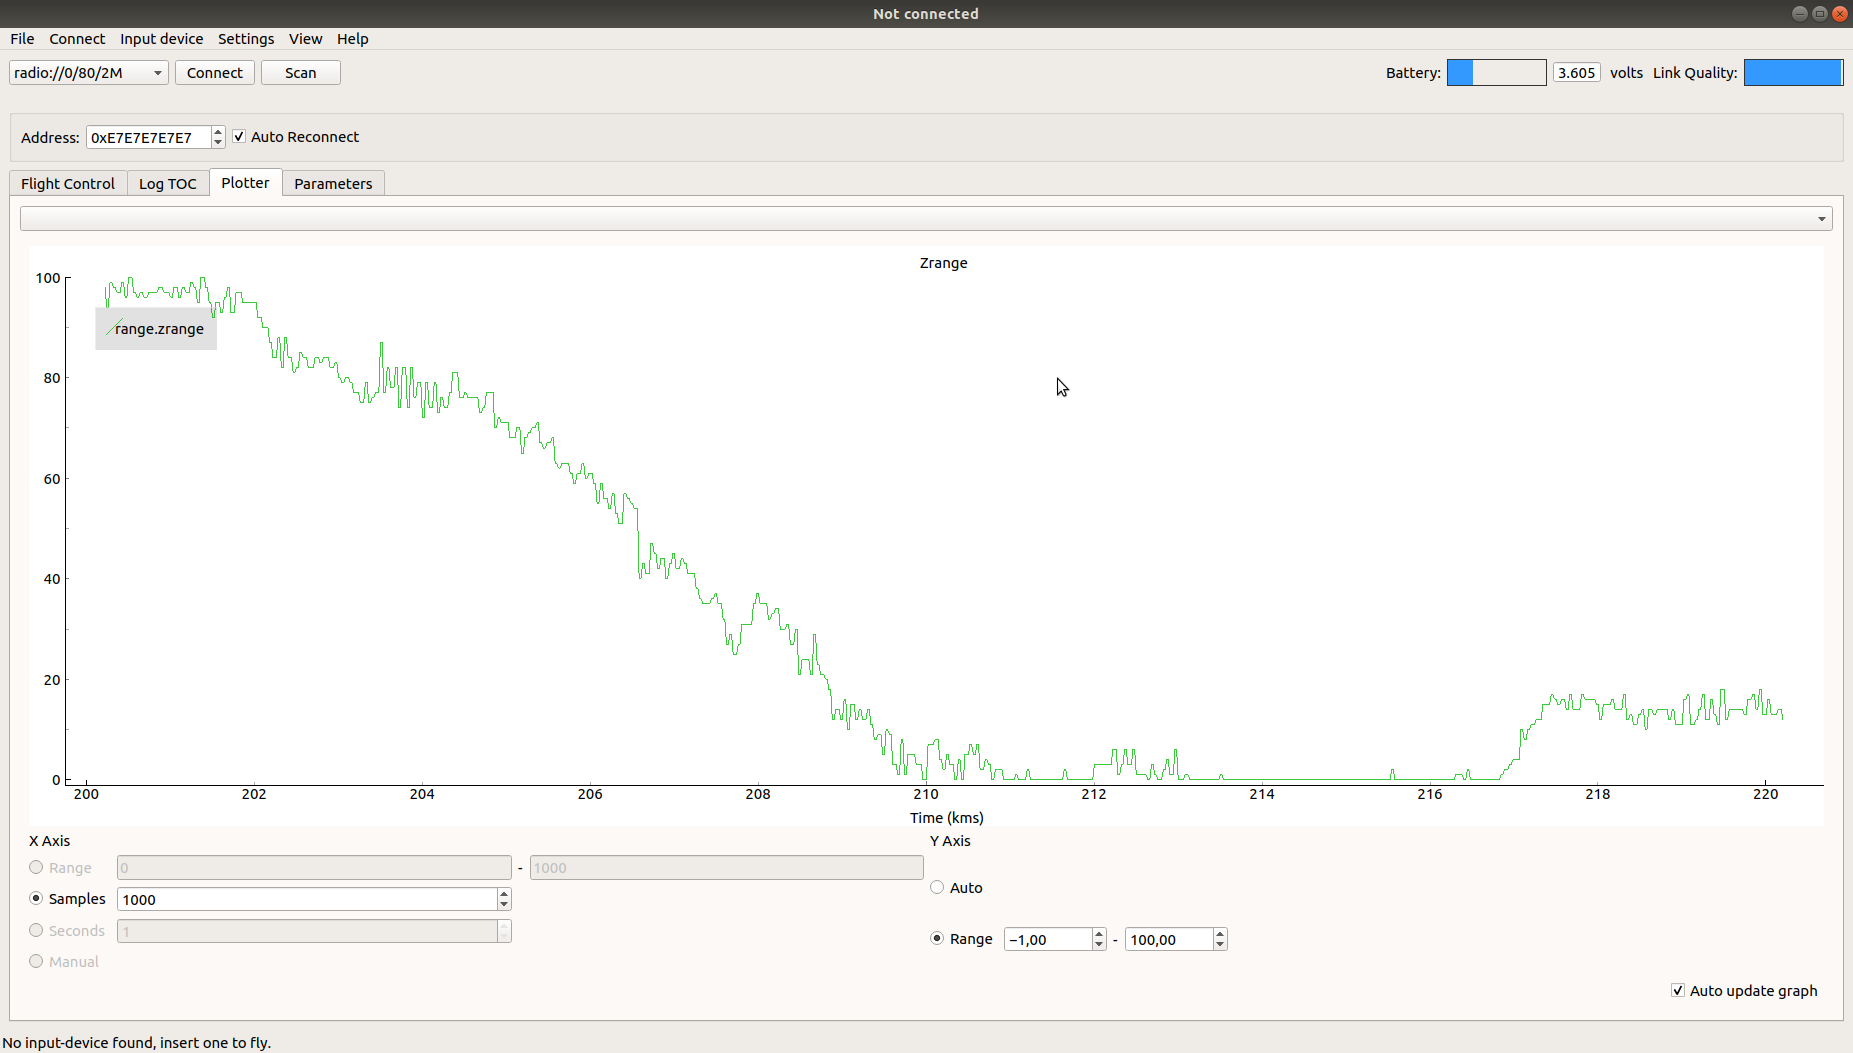Click the Connect button

coord(214,73)
